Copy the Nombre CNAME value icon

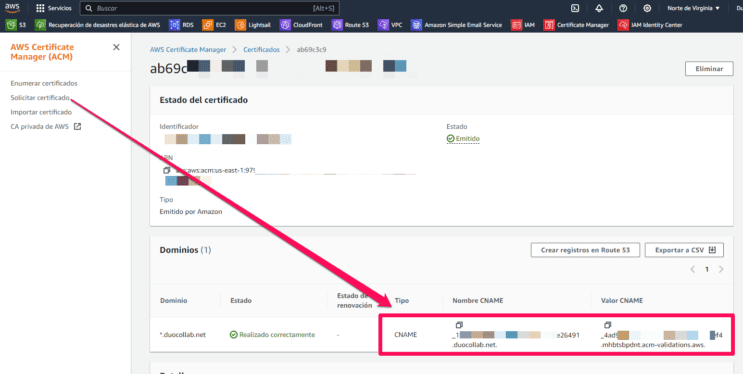(458, 325)
